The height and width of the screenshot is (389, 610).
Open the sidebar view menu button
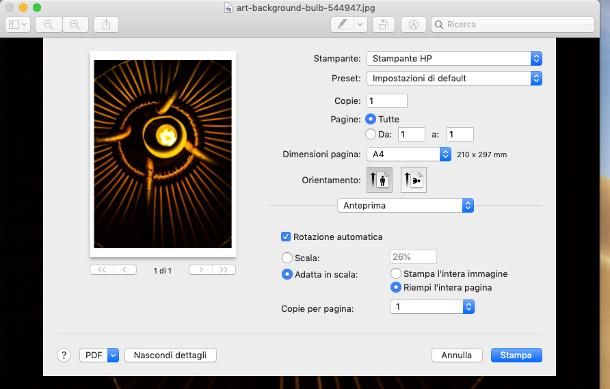[x=18, y=25]
